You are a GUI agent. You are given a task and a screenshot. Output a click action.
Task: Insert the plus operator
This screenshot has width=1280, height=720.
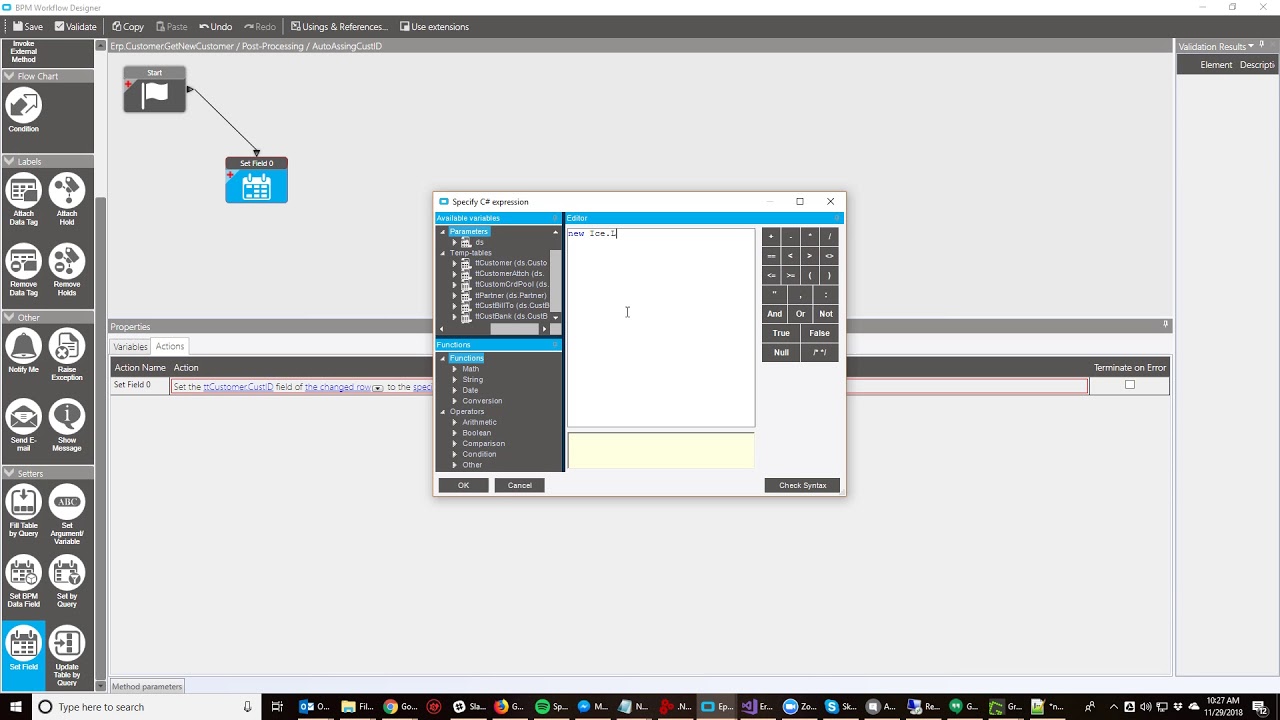tap(771, 237)
